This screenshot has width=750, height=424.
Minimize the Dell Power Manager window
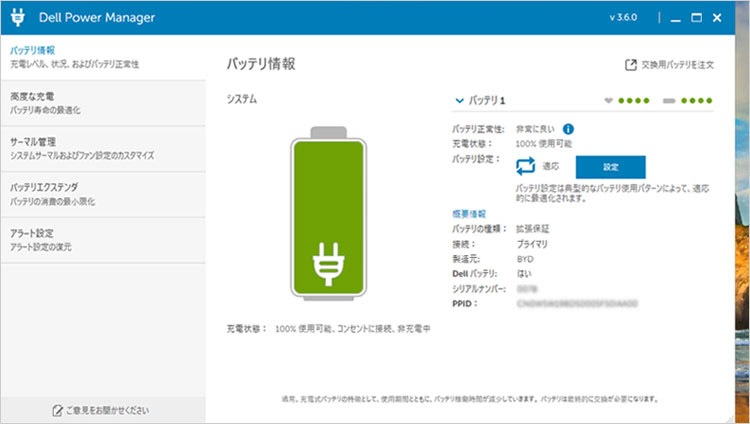(675, 18)
